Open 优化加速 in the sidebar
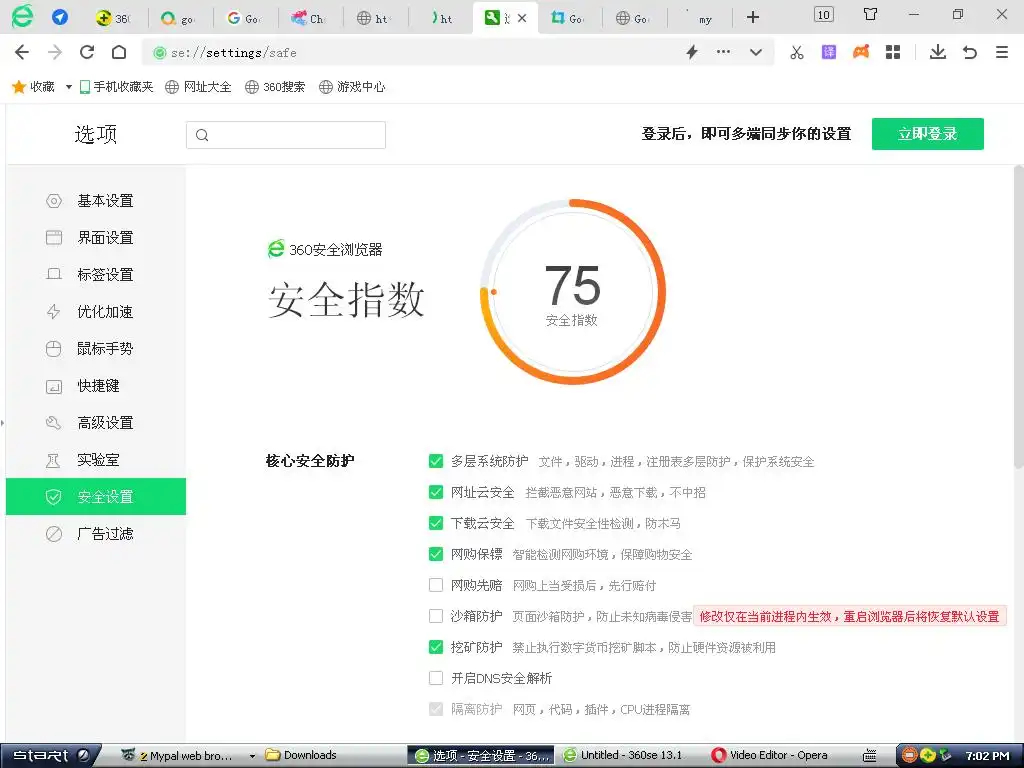Image resolution: width=1024 pixels, height=768 pixels. click(x=96, y=312)
